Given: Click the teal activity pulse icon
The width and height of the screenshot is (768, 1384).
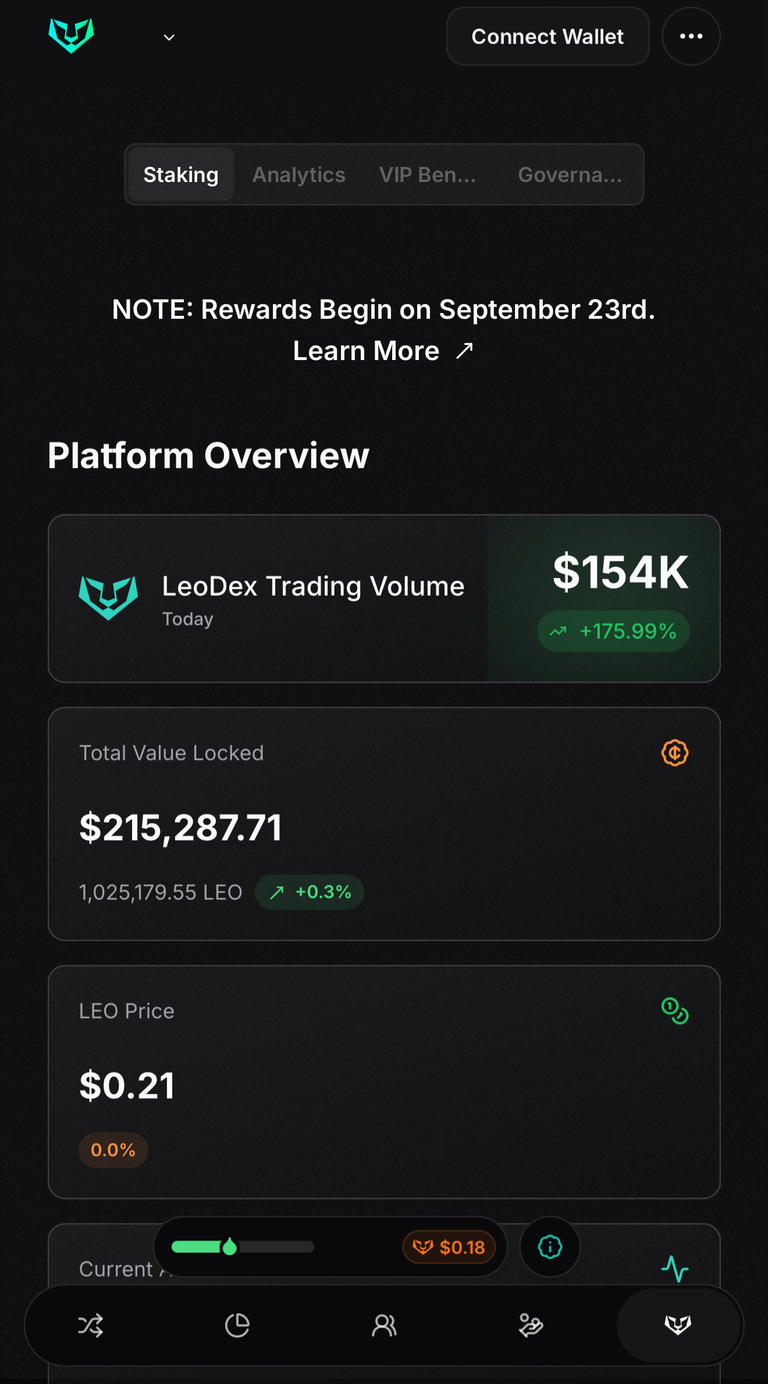Looking at the screenshot, I should pos(675,1269).
